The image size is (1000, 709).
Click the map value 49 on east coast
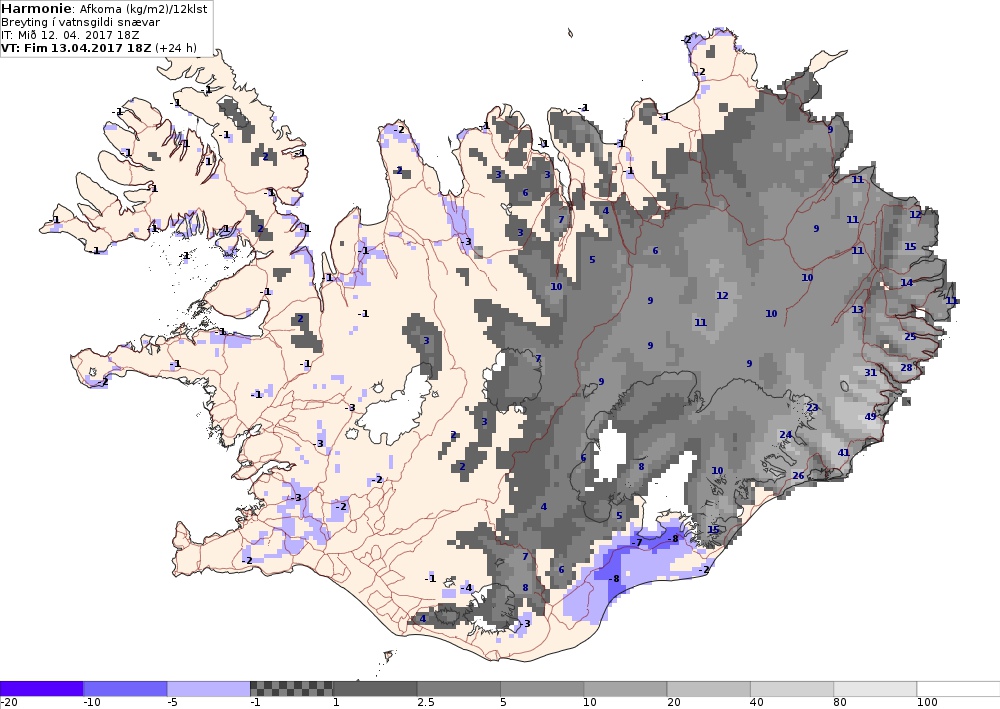tap(871, 416)
